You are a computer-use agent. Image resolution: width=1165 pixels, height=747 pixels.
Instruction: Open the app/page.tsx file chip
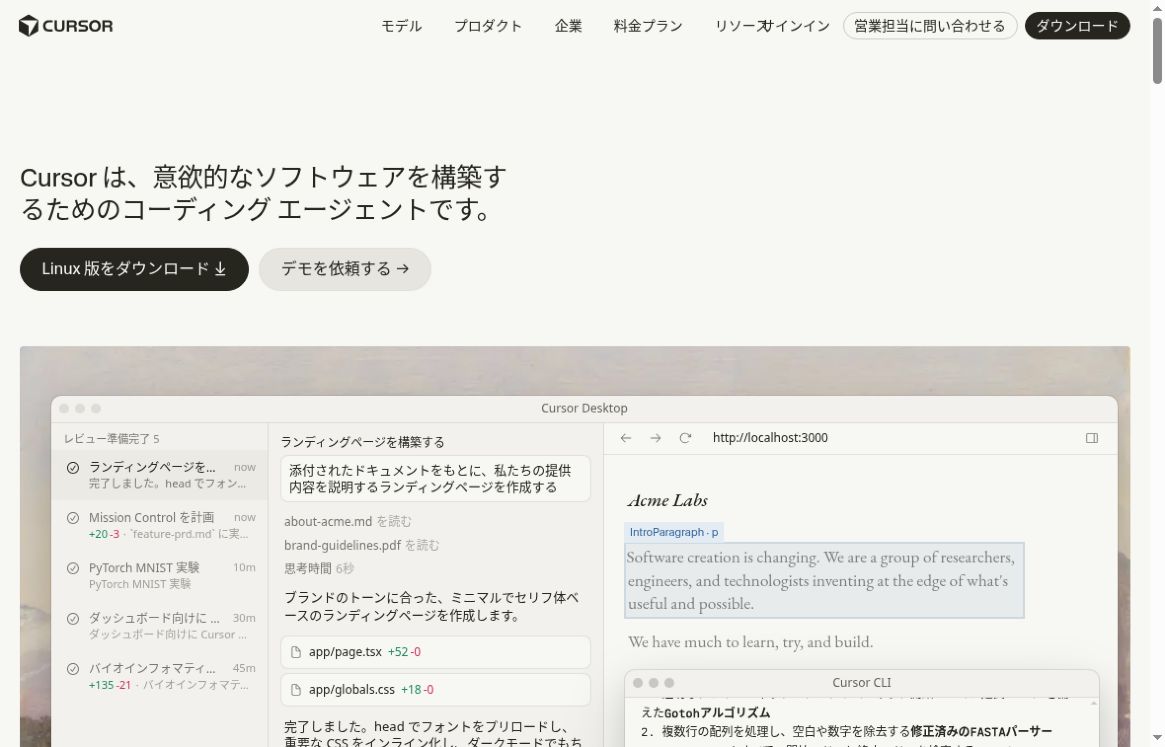tap(435, 652)
